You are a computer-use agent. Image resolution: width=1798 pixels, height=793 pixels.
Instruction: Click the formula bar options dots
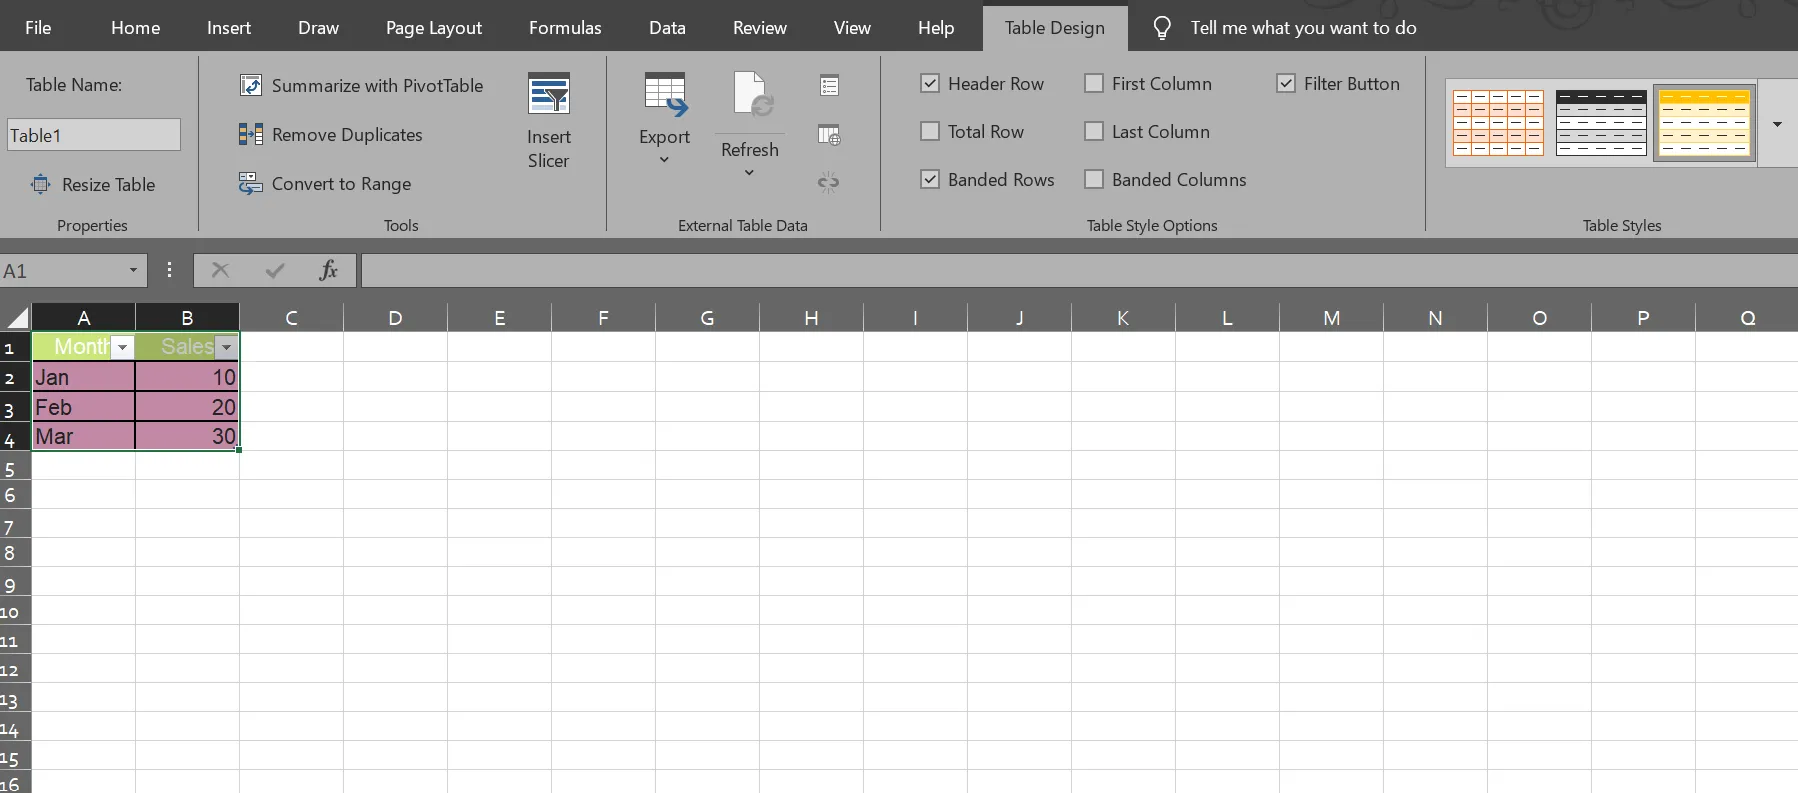pyautogui.click(x=169, y=270)
